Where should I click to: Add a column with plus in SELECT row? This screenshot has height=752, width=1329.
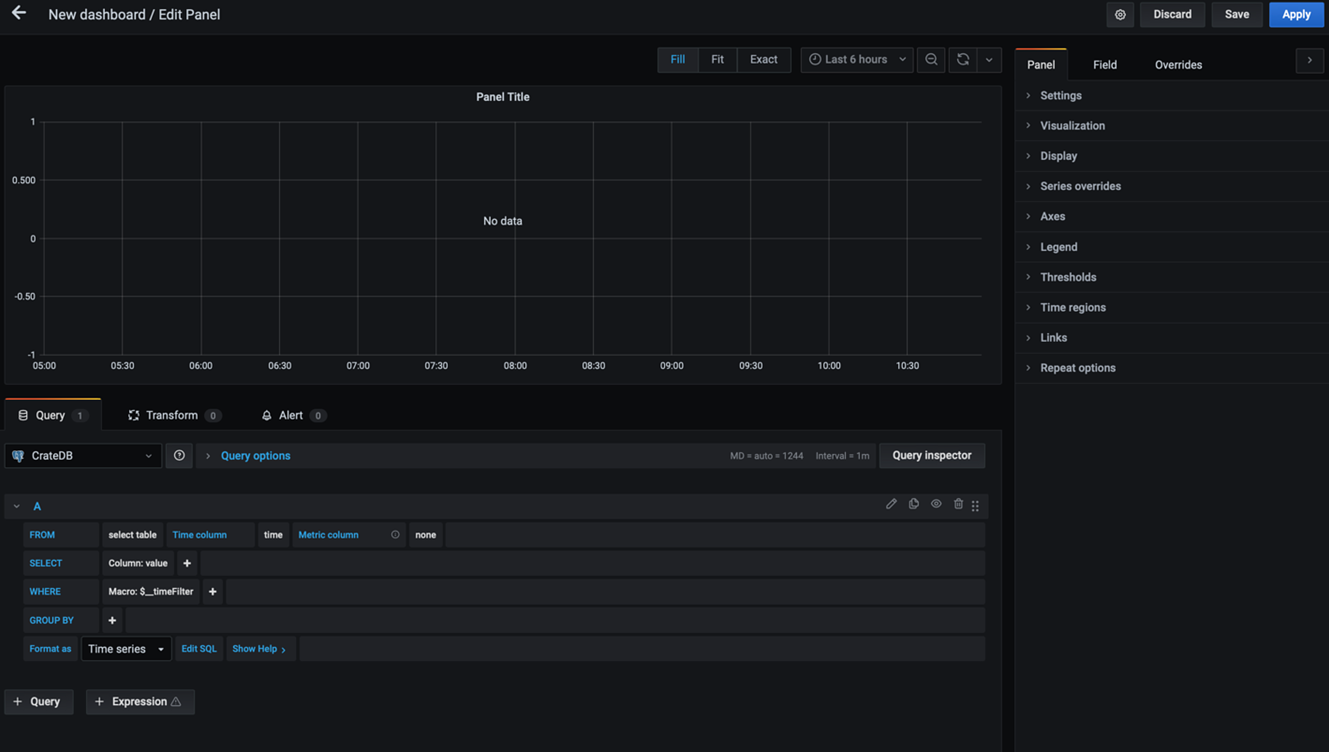click(x=187, y=563)
